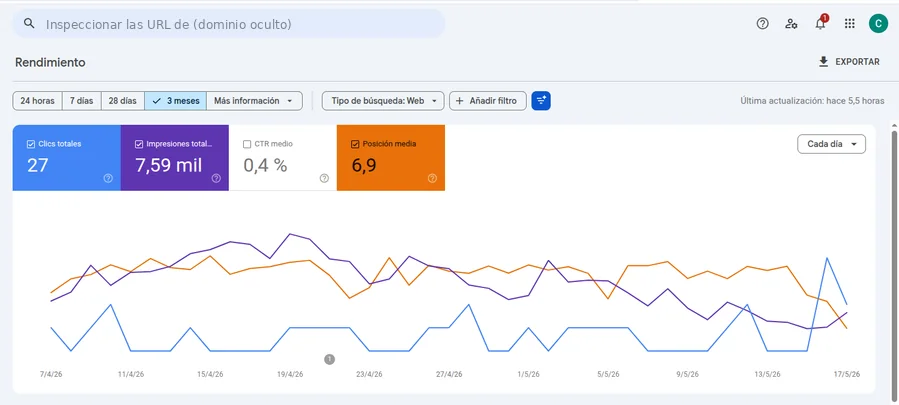The height and width of the screenshot is (405, 899).
Task: Click help icon on Impresiones totales card
Action: point(216,178)
